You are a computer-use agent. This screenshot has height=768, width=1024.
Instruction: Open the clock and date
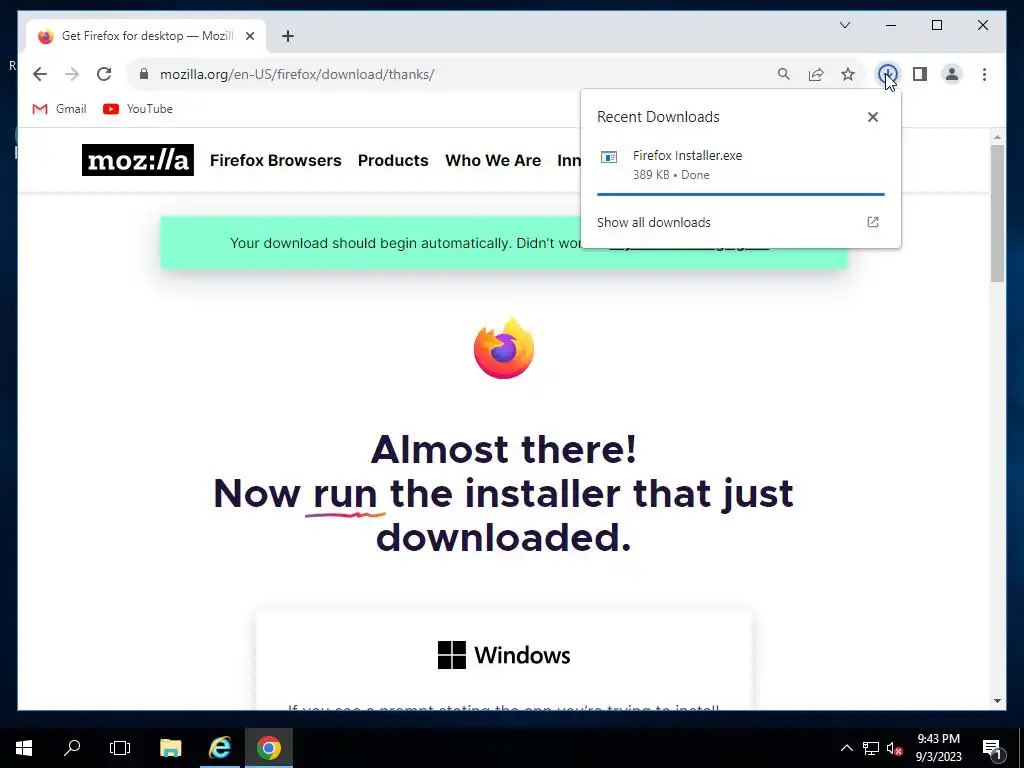(938, 748)
